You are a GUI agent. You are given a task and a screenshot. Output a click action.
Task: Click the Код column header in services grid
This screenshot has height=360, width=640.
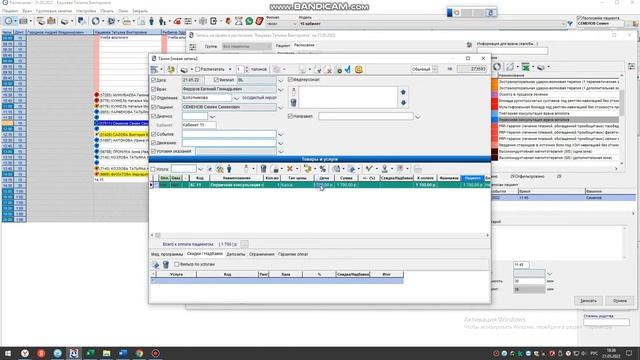point(200,178)
